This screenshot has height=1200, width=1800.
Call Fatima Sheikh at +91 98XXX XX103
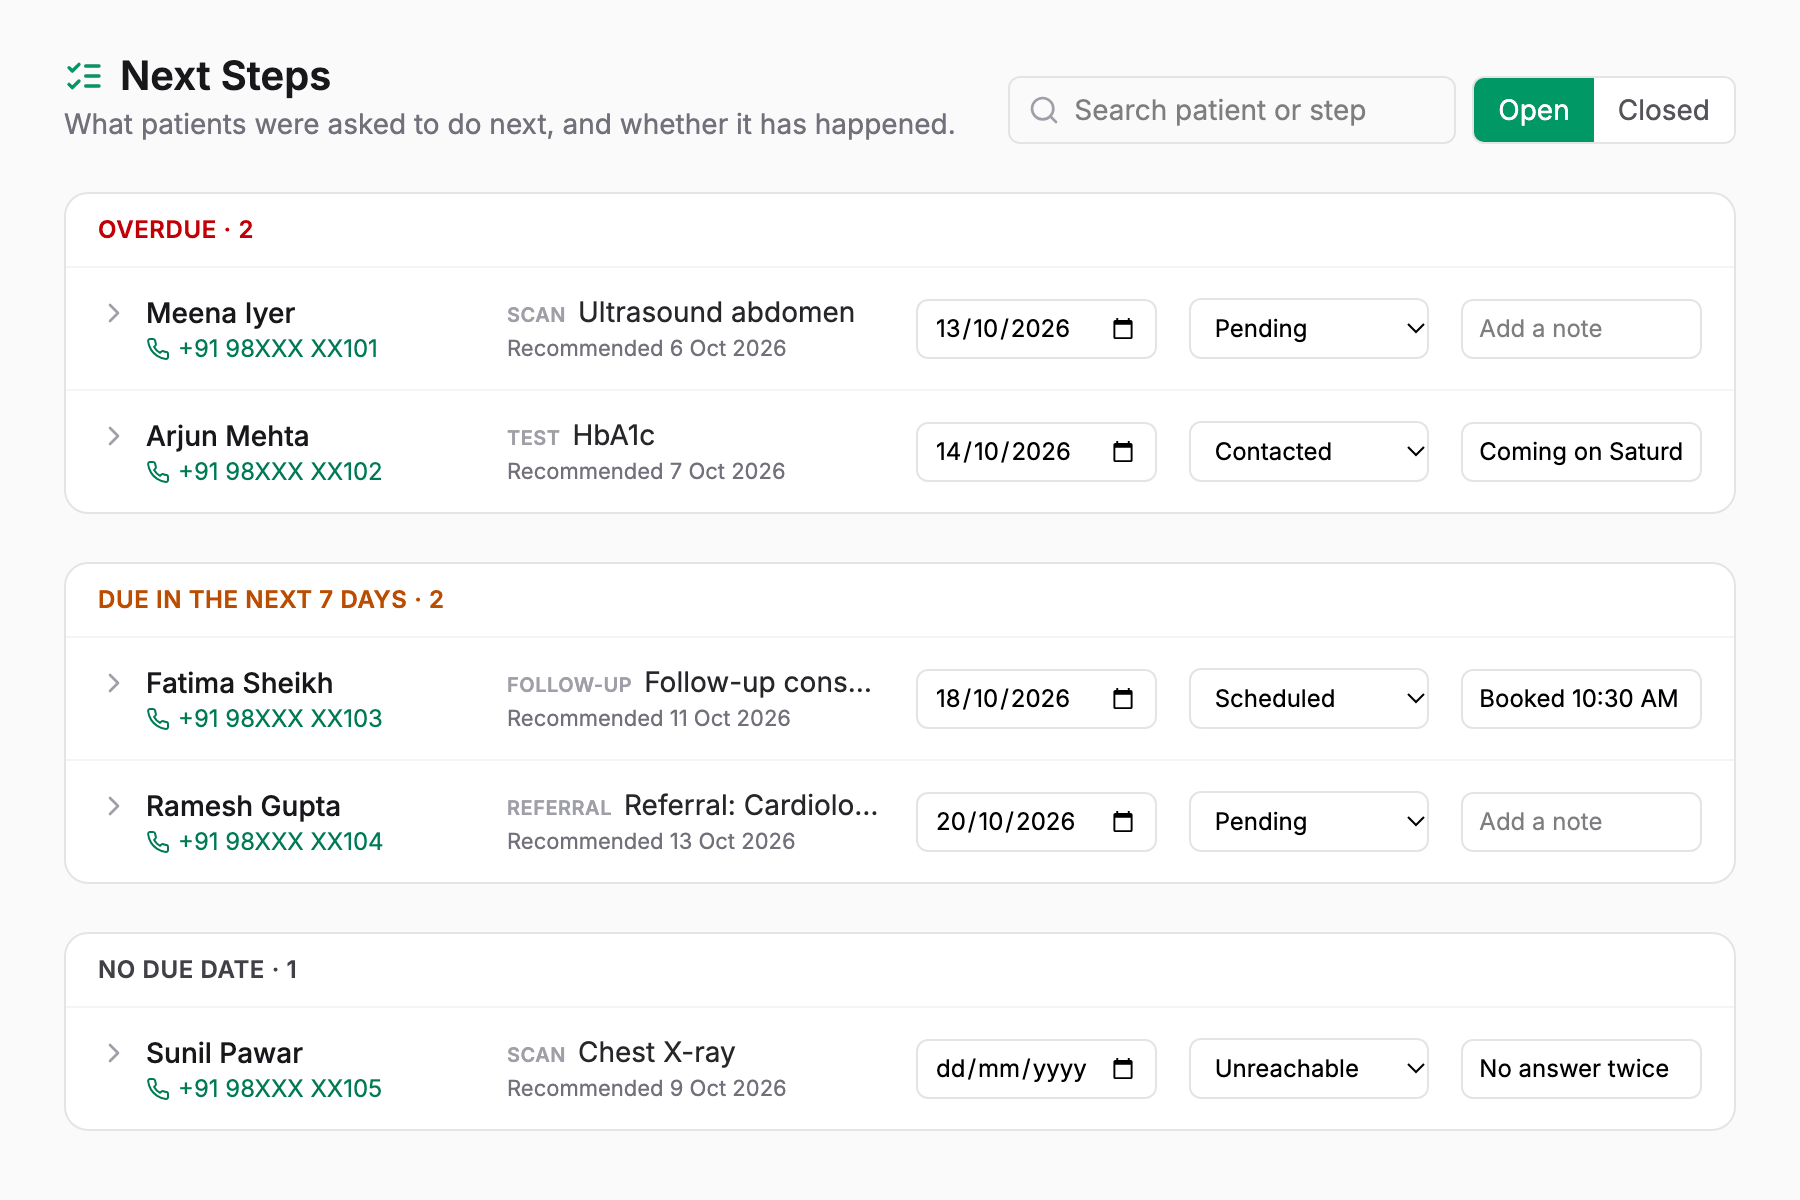(264, 719)
